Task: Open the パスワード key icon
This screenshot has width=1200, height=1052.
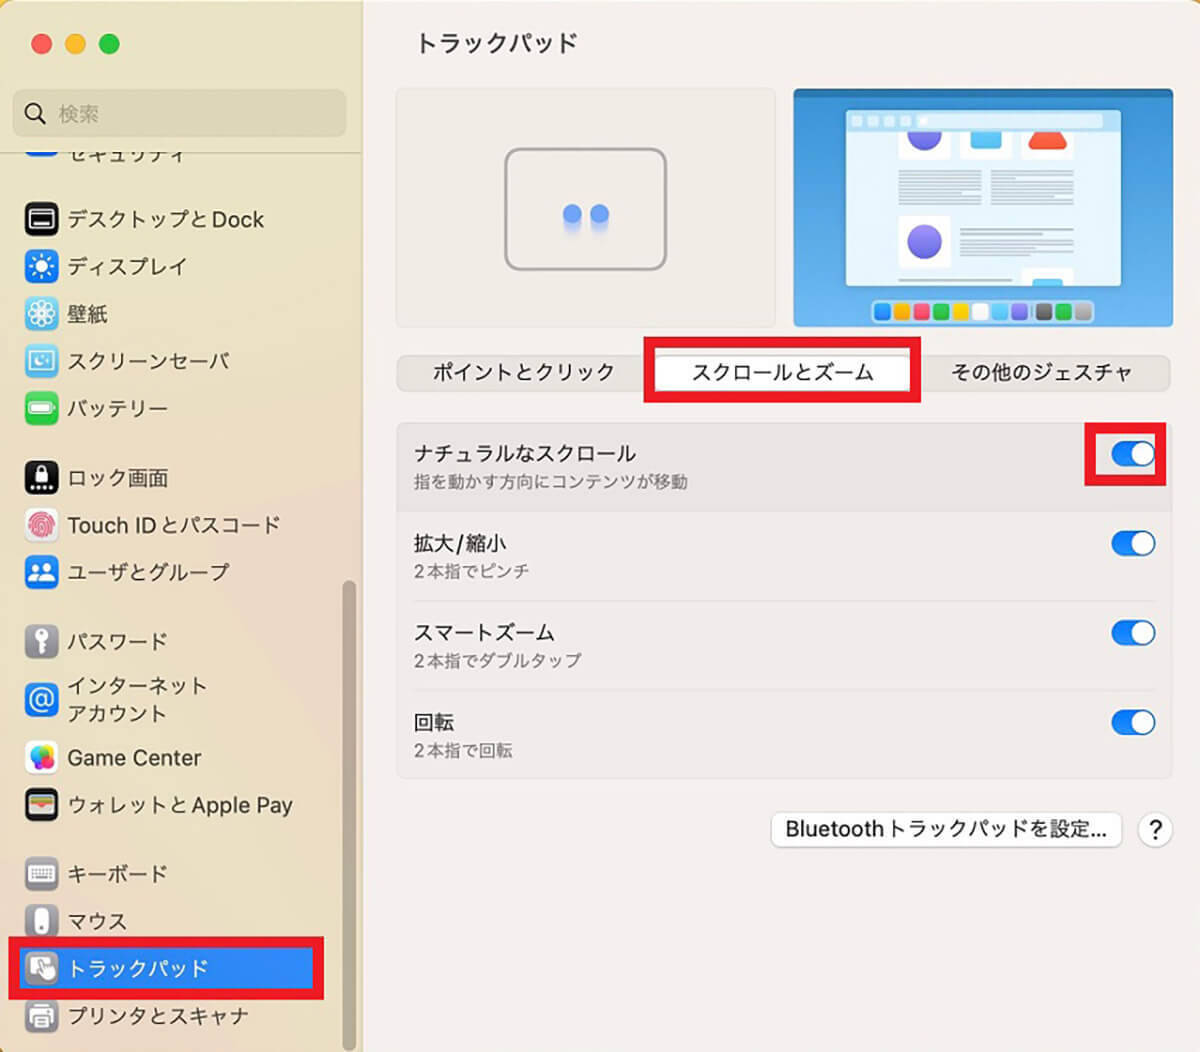Action: point(41,641)
